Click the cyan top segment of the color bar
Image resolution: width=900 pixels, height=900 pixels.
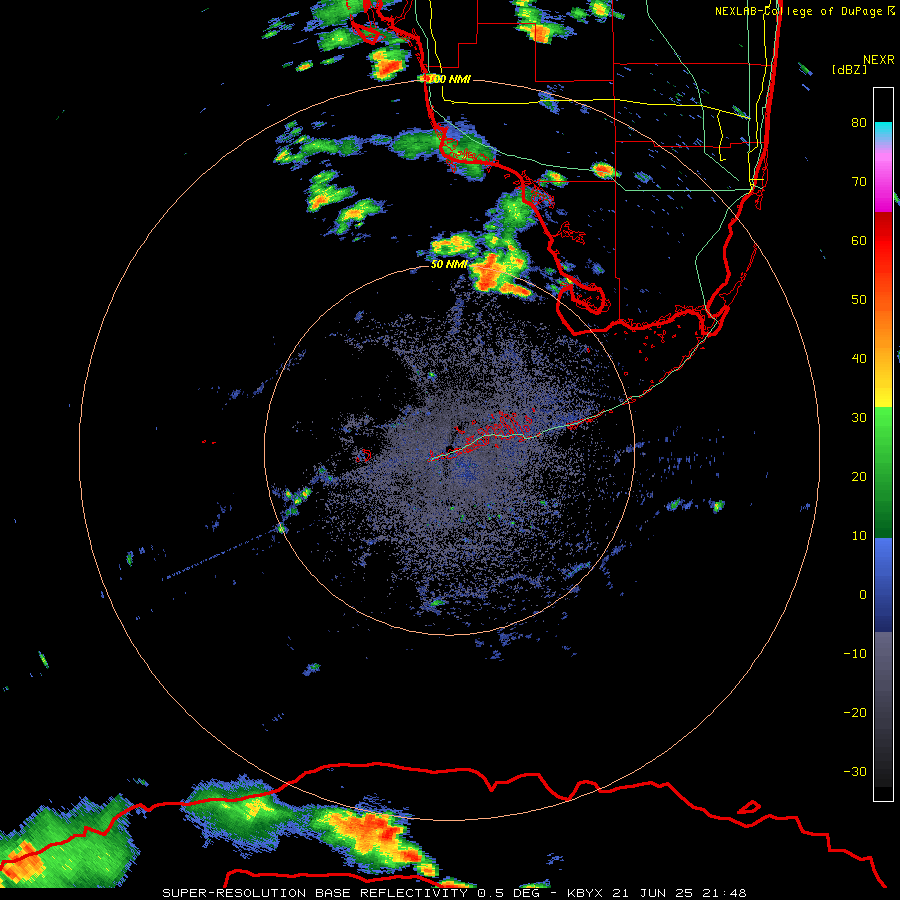(x=883, y=132)
